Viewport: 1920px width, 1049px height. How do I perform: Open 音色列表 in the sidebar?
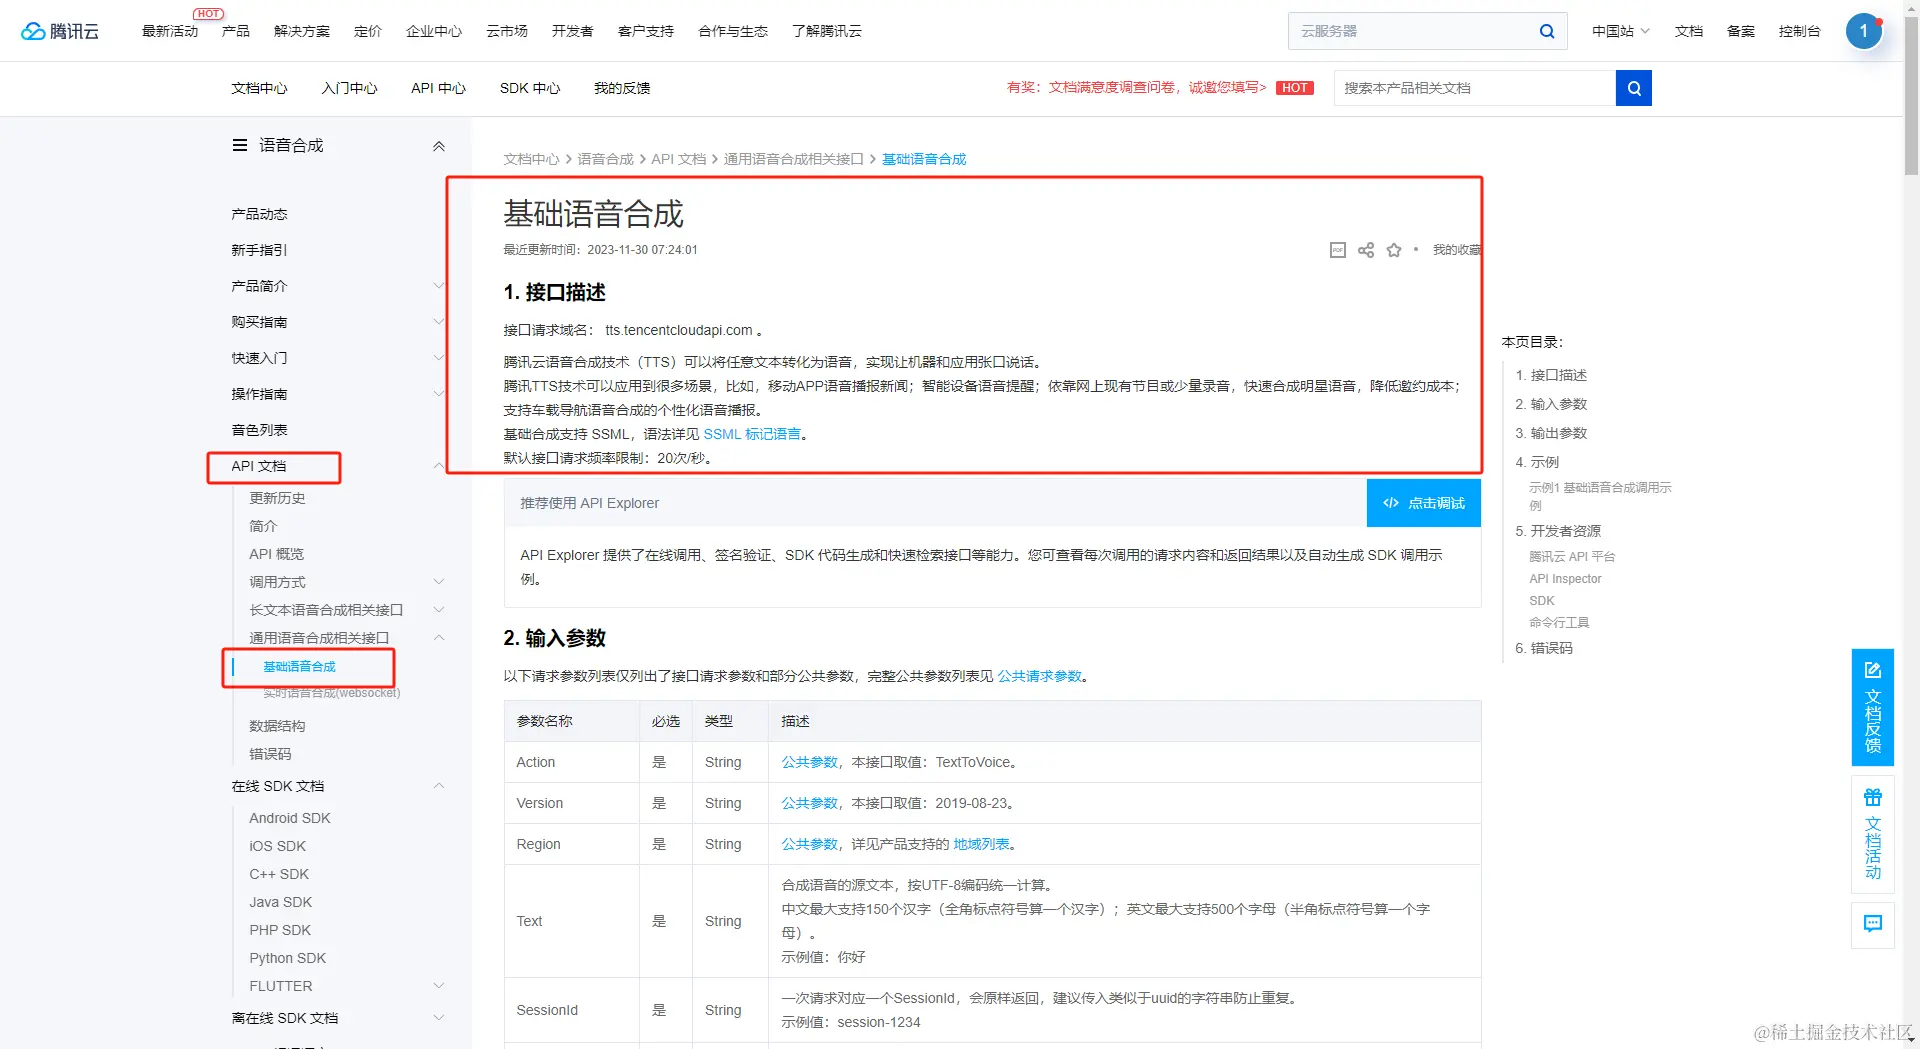[x=259, y=430]
